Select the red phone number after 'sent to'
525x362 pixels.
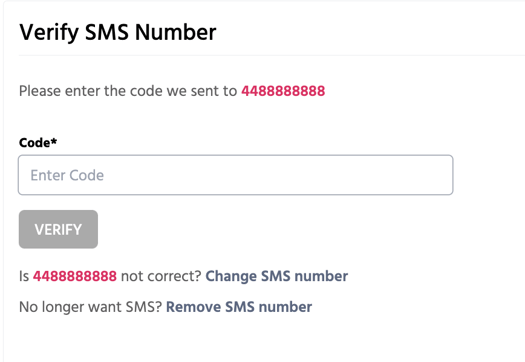click(283, 91)
